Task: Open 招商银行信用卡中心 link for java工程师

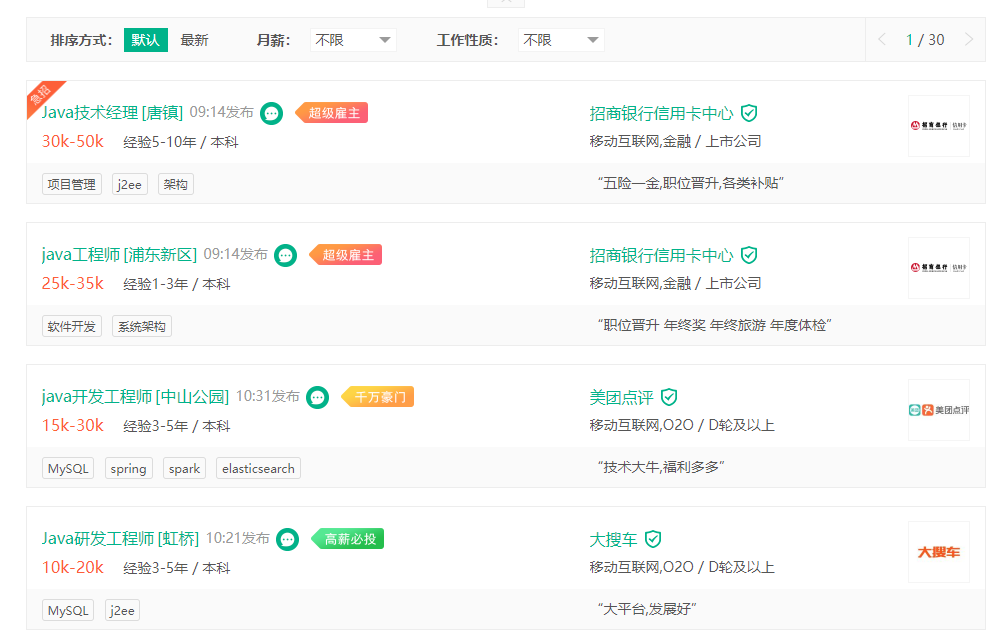Action: coord(661,255)
